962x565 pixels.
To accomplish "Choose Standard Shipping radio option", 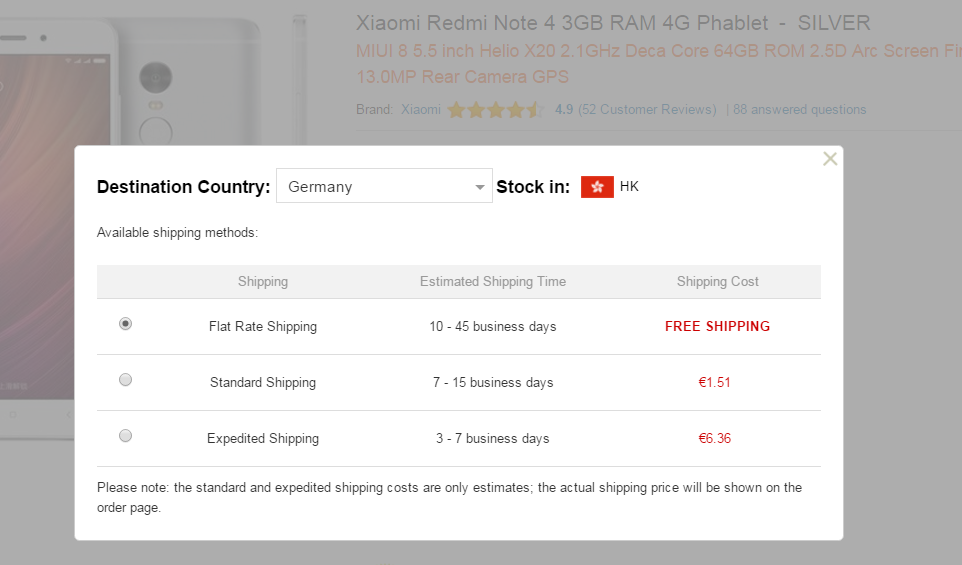I will pos(125,380).
